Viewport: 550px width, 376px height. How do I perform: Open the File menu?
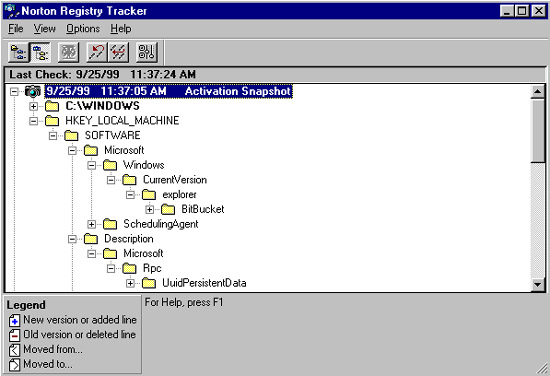tap(16, 28)
